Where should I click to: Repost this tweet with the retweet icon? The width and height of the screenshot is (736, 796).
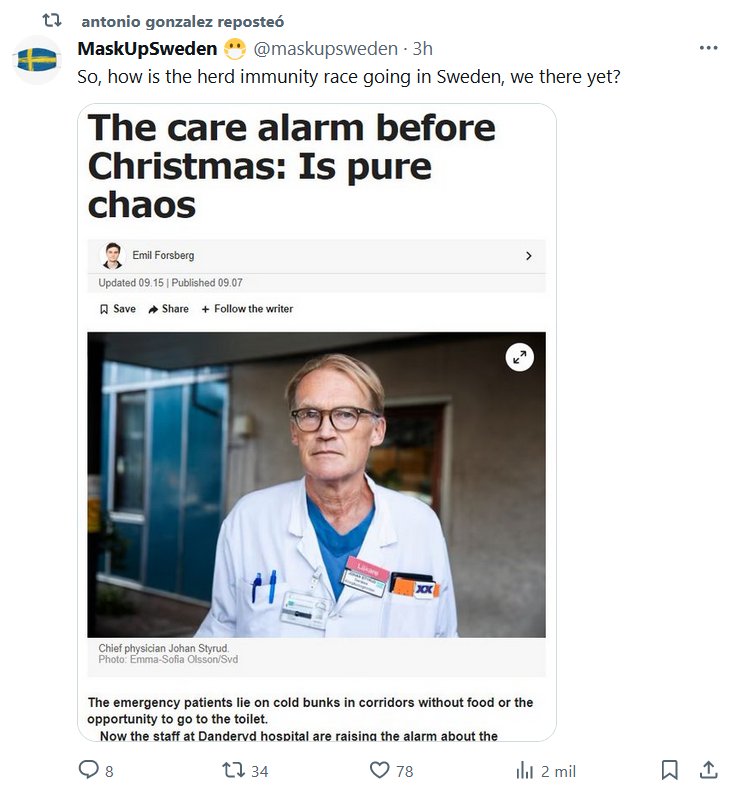[234, 770]
